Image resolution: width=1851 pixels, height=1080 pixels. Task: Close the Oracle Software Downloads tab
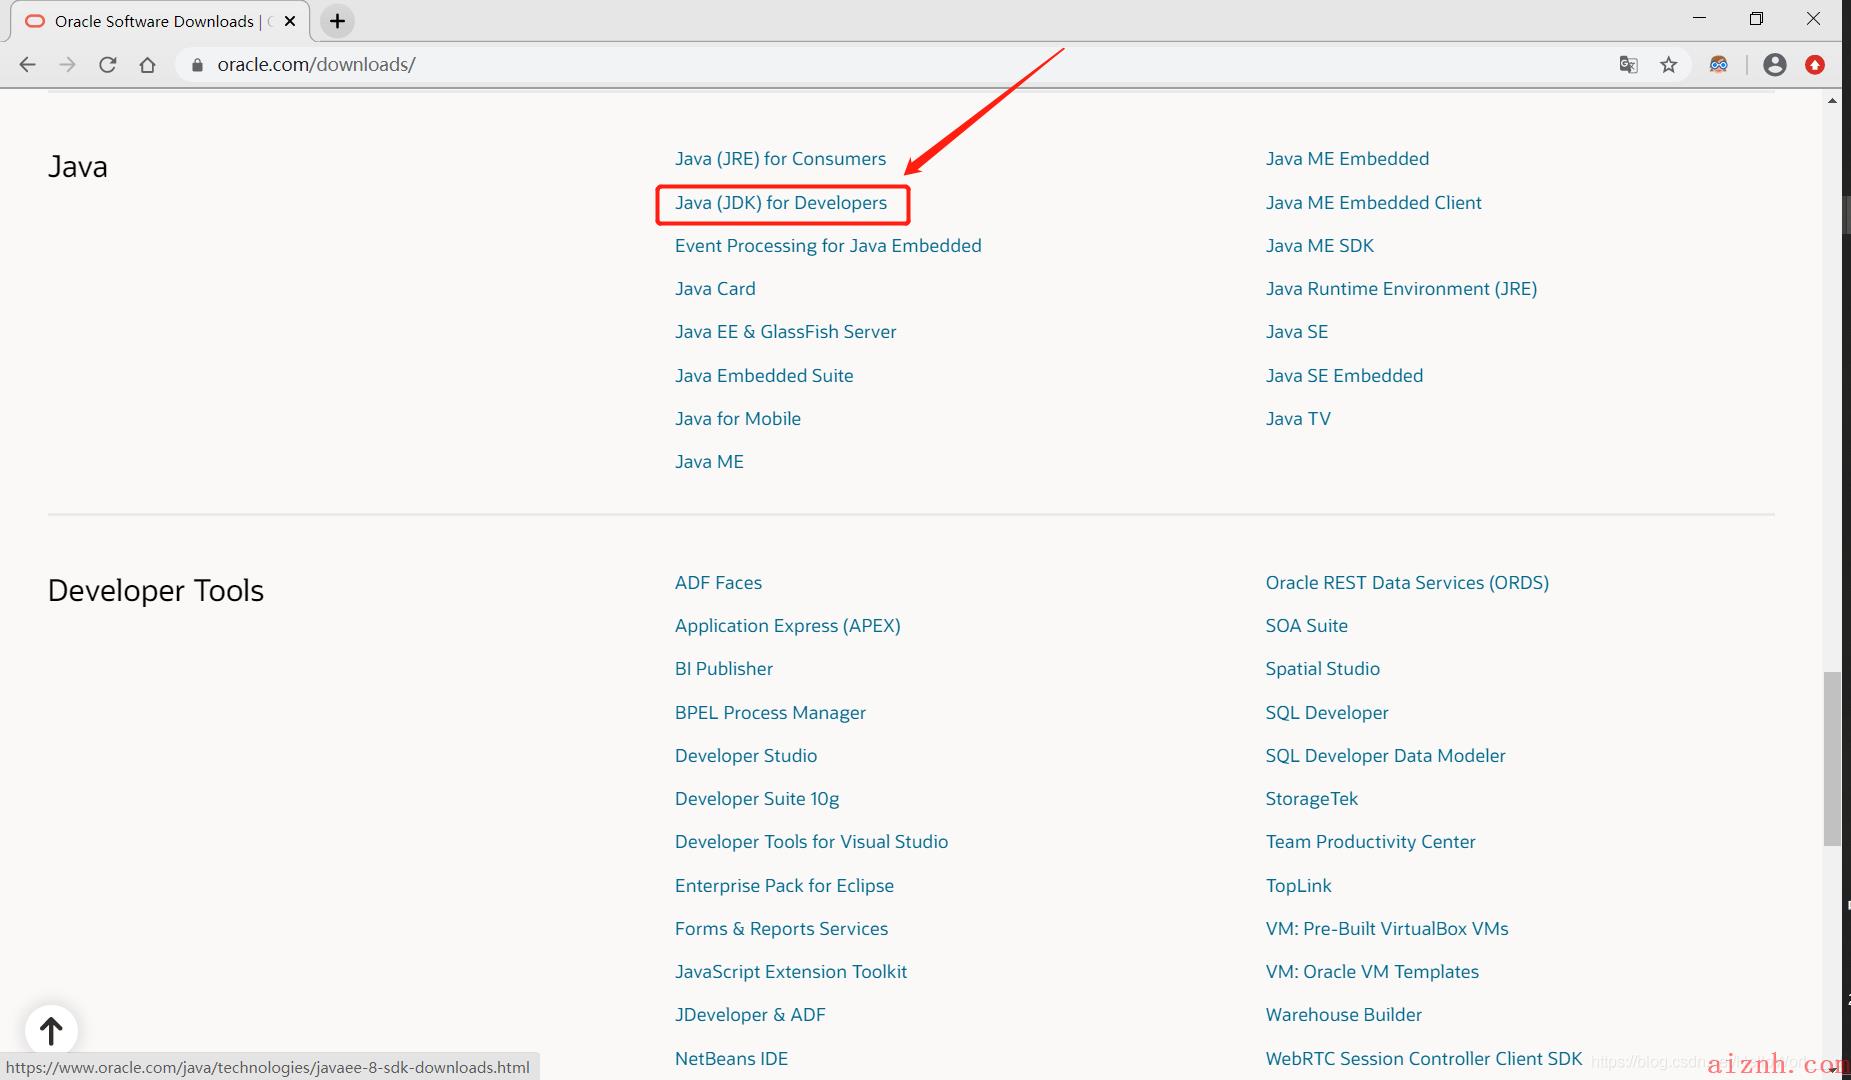[290, 21]
